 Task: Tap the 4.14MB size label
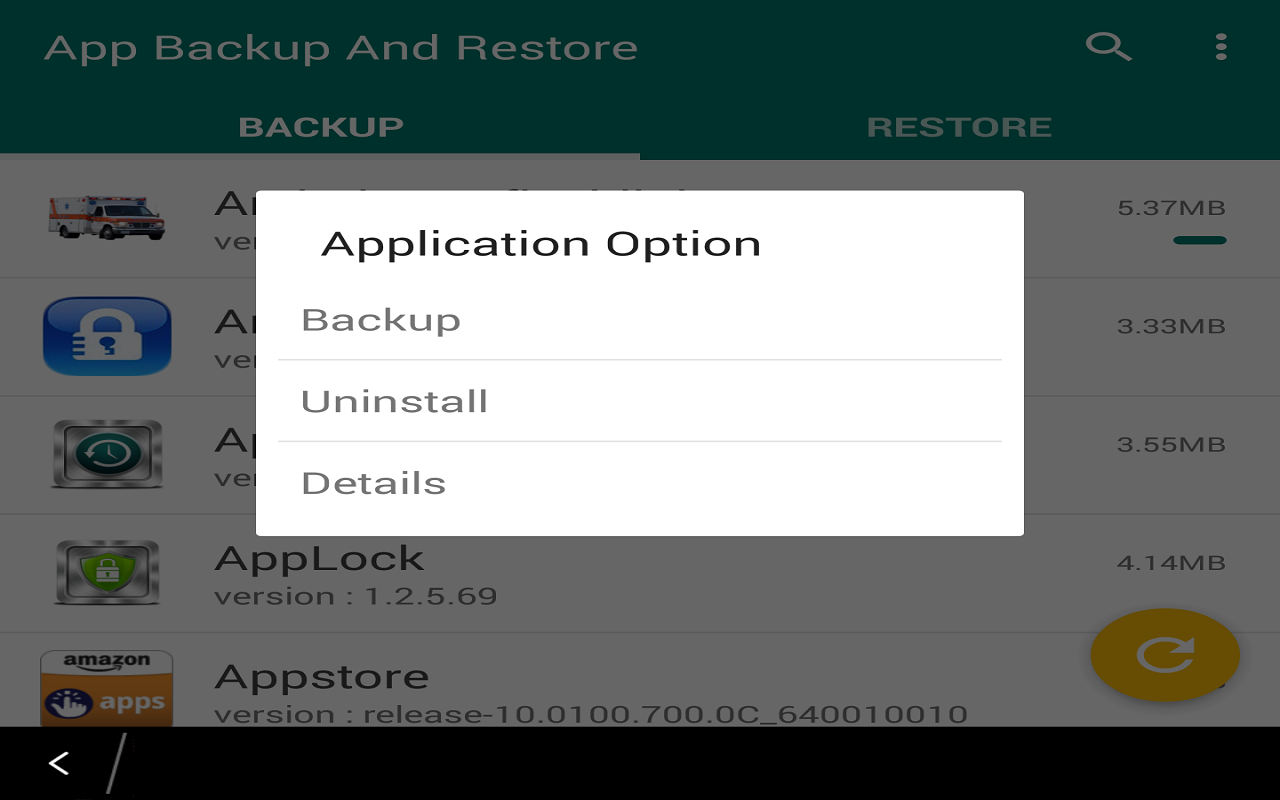[x=1172, y=563]
